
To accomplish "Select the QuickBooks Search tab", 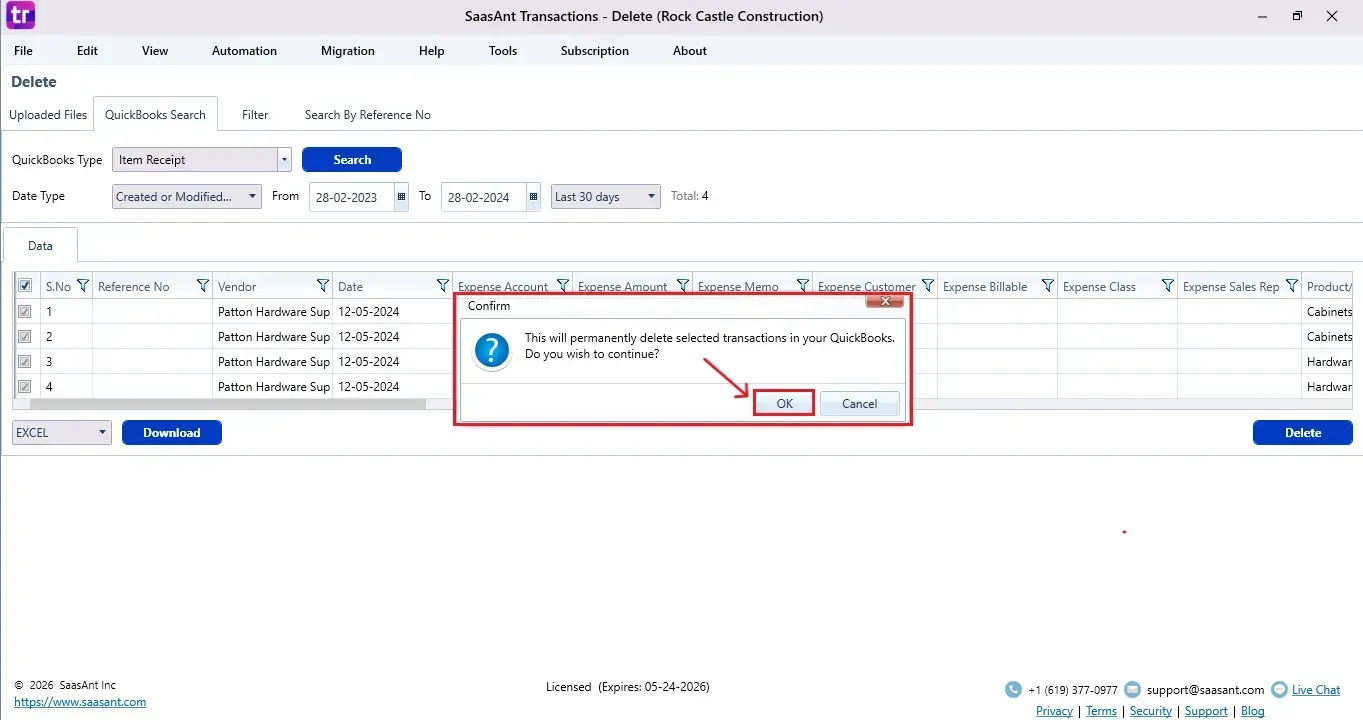I will [x=155, y=115].
